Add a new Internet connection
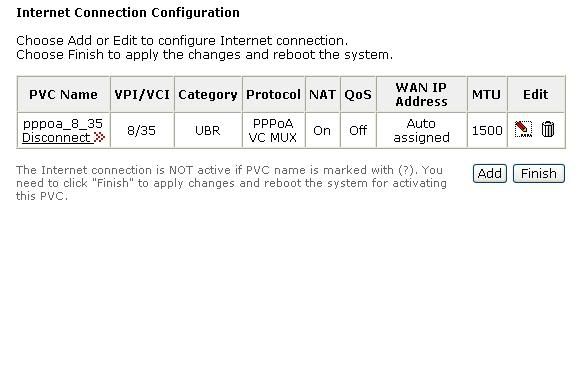The width and height of the screenshot is (588, 384). point(490,174)
